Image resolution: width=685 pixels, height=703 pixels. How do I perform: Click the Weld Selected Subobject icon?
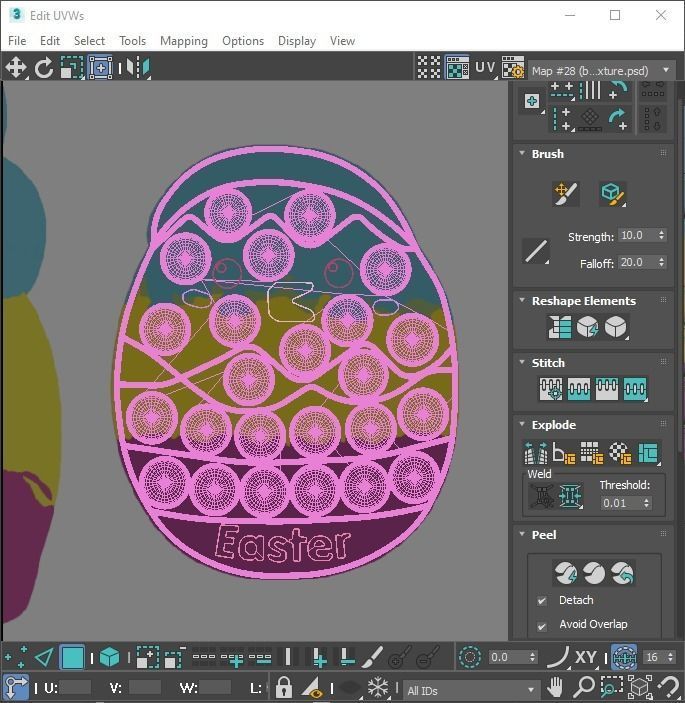click(570, 496)
